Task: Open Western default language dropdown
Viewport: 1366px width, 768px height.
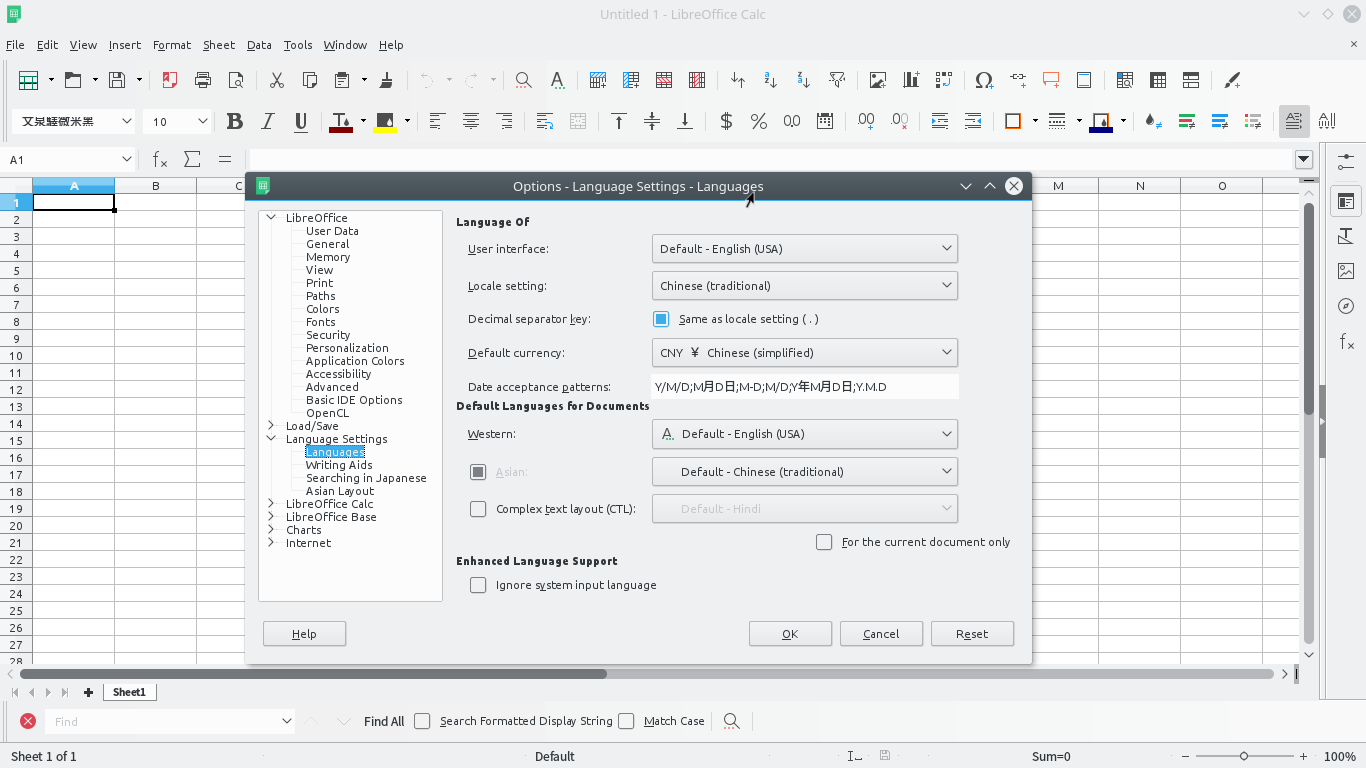Action: click(804, 434)
